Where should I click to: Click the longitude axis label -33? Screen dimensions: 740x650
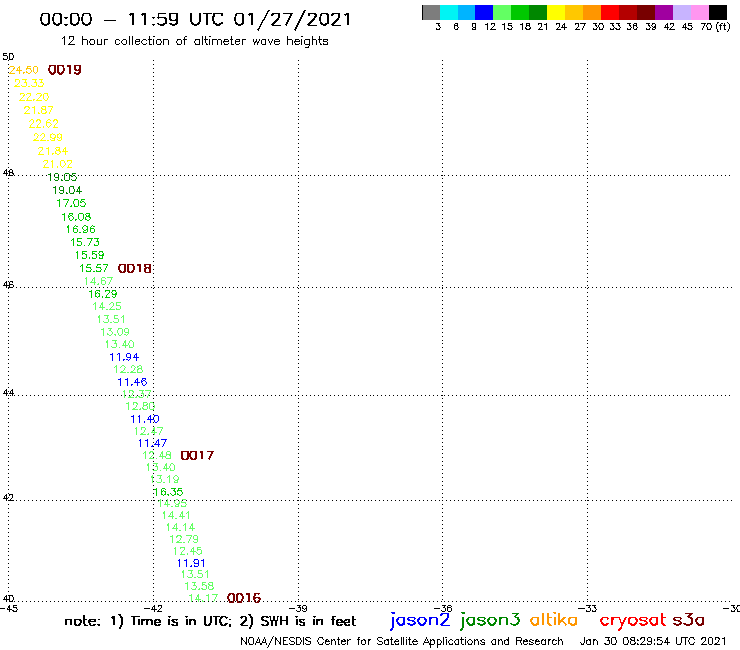pyautogui.click(x=588, y=609)
